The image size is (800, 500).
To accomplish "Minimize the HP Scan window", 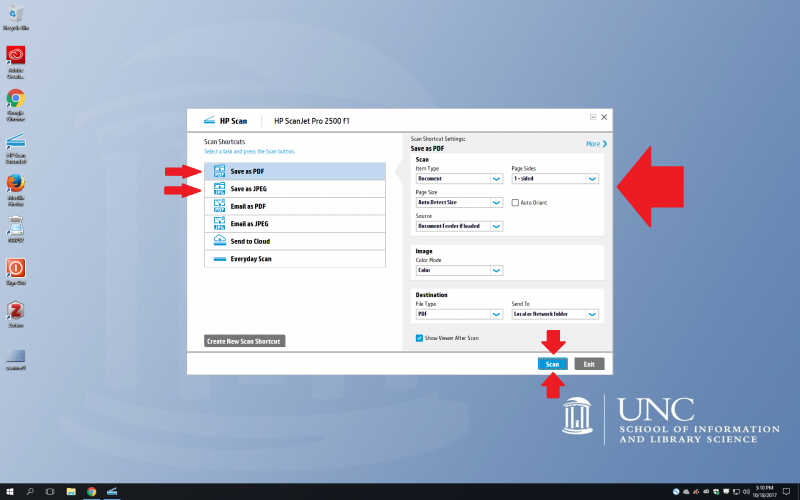I will pos(593,117).
